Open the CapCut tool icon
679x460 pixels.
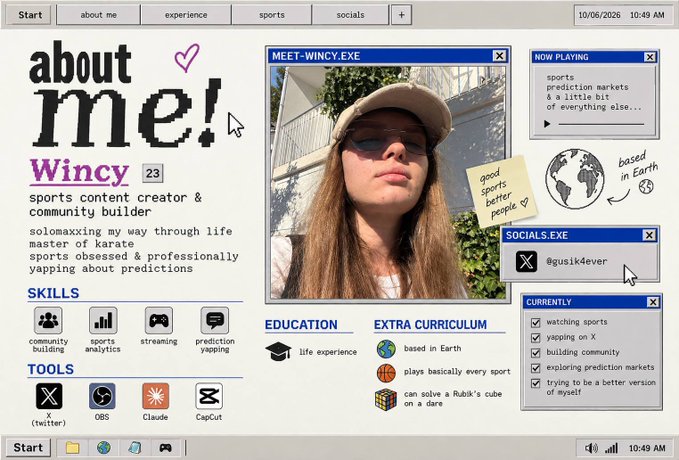(x=209, y=396)
